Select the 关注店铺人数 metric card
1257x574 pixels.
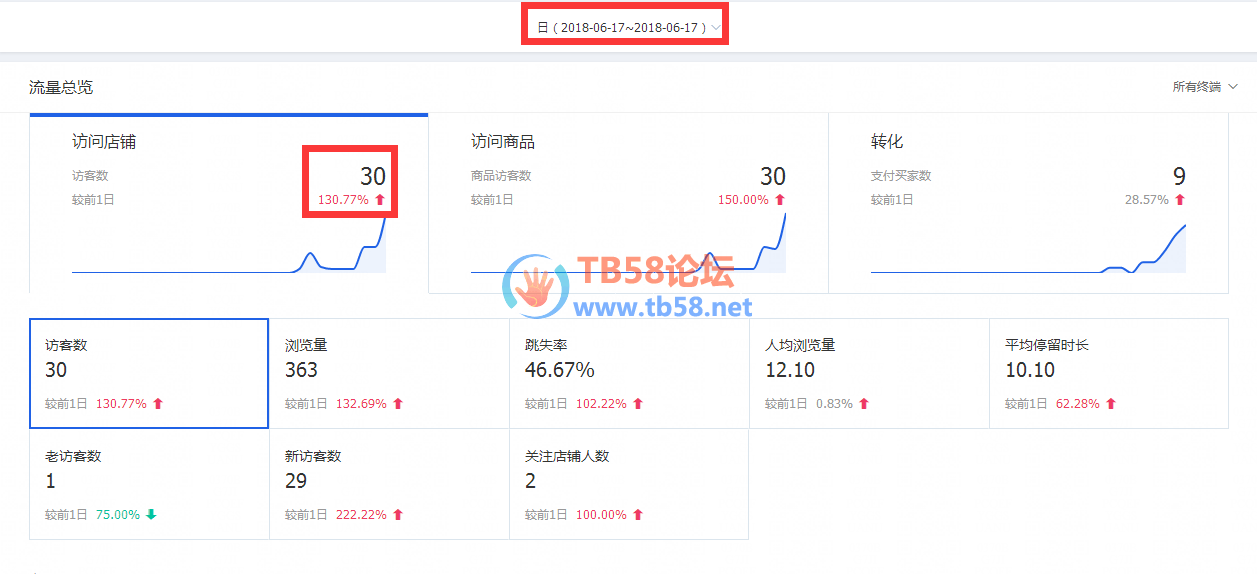(629, 484)
